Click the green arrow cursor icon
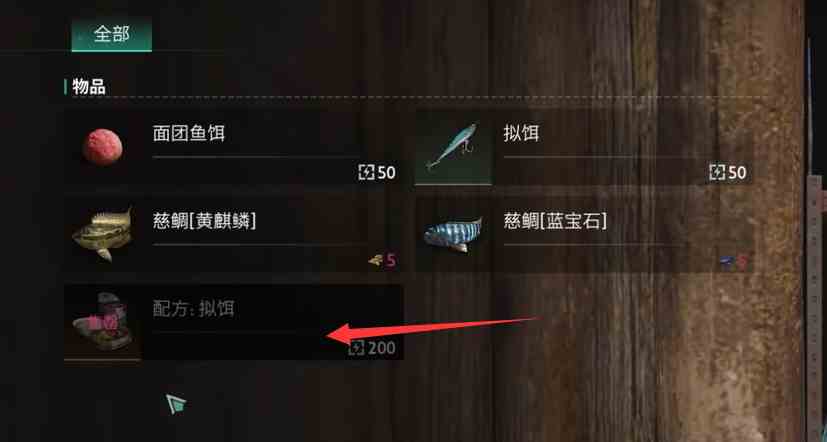Screen dimensions: 827x442 [176, 403]
